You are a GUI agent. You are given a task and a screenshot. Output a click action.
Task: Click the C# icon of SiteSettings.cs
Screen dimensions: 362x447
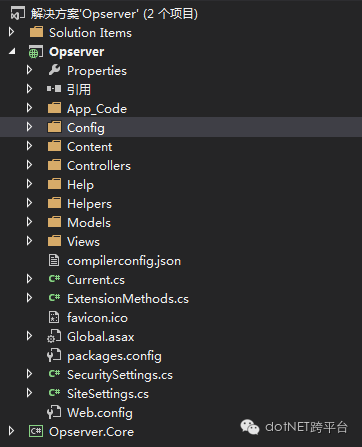[x=54, y=393]
